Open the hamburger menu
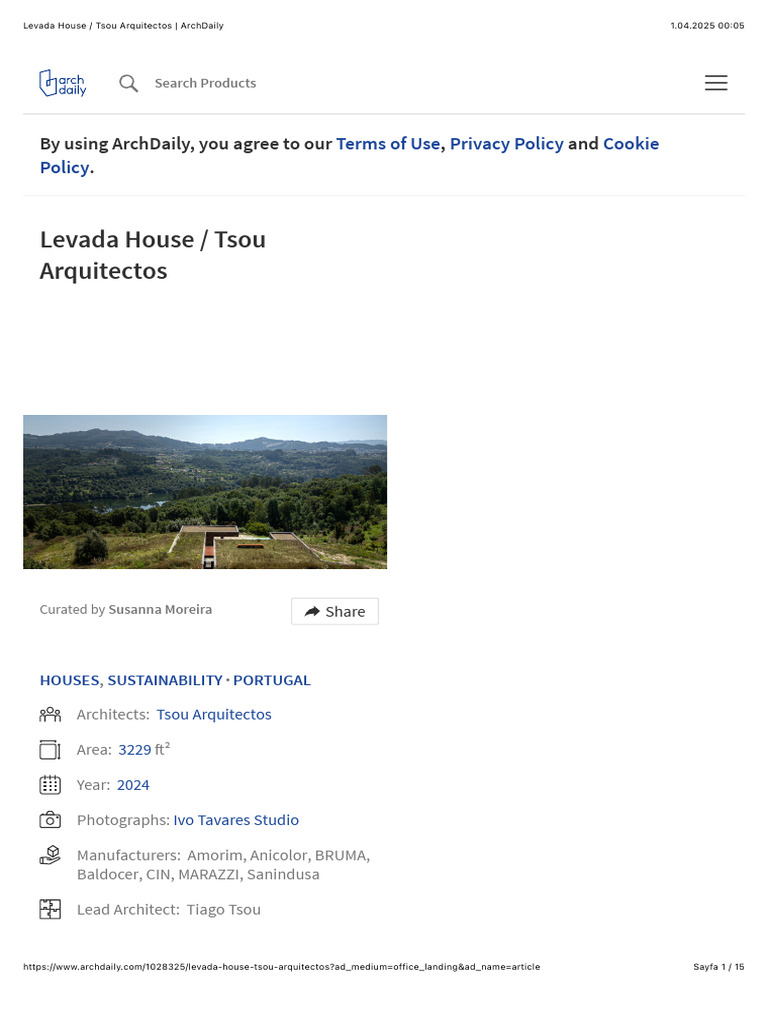The image size is (768, 1024). click(716, 83)
